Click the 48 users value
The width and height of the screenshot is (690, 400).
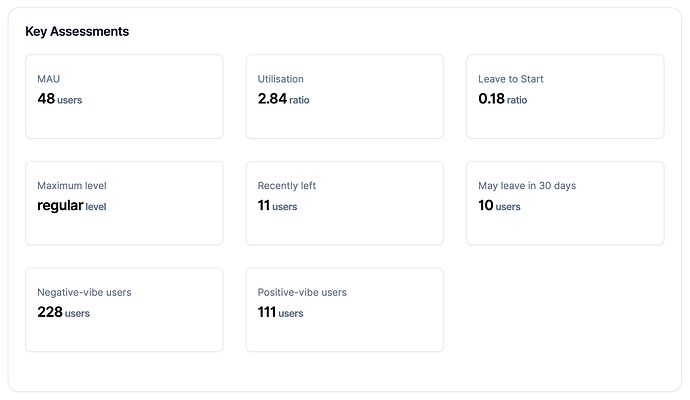(59, 99)
